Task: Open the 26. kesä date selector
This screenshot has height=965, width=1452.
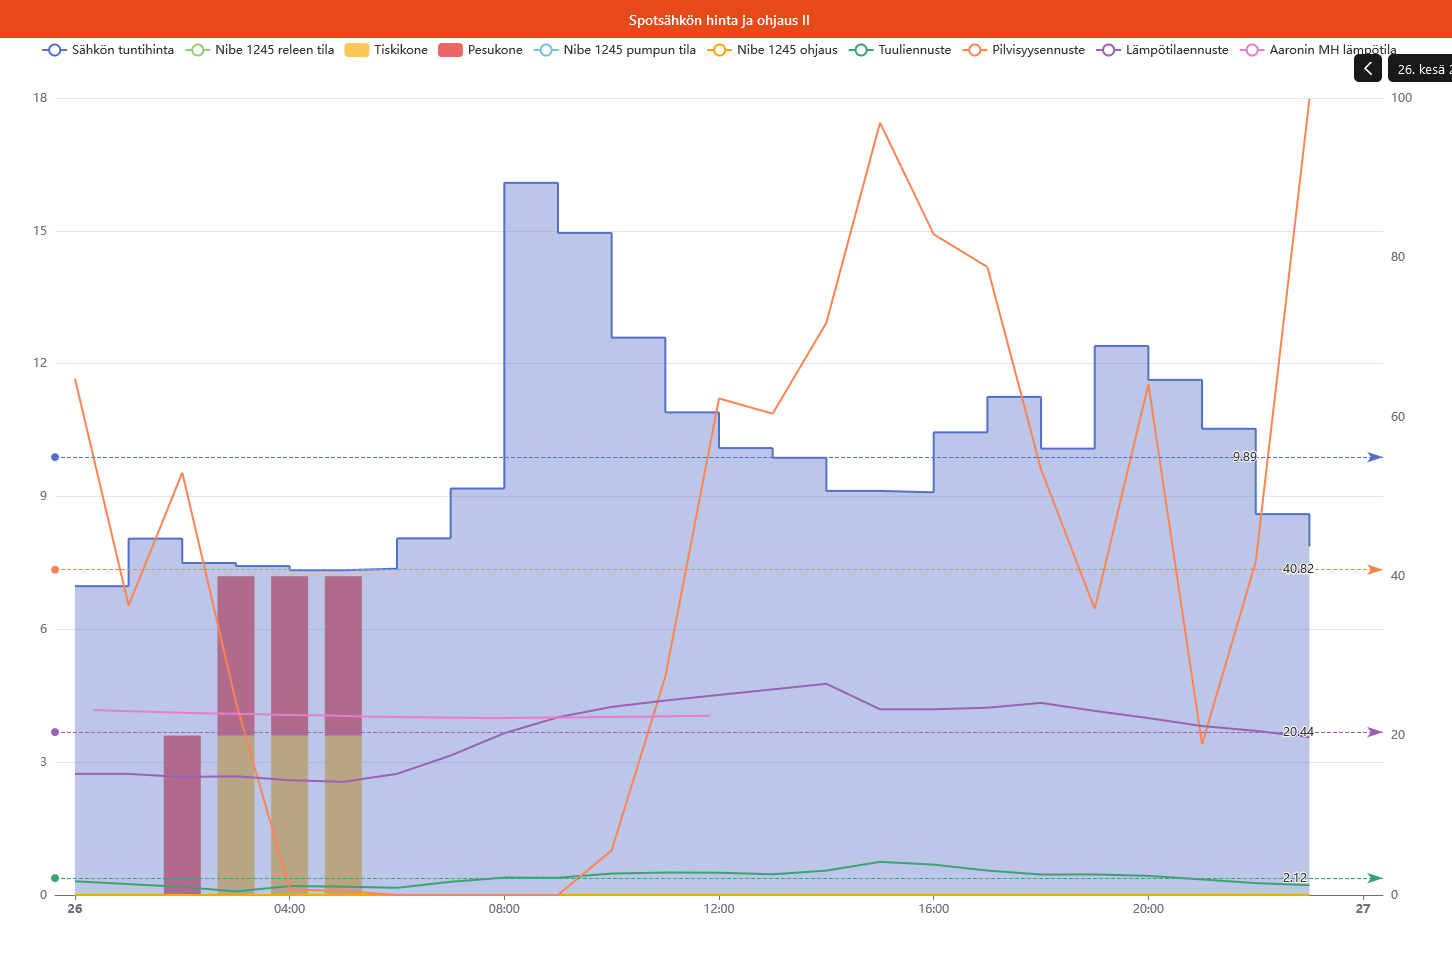Action: (1422, 69)
